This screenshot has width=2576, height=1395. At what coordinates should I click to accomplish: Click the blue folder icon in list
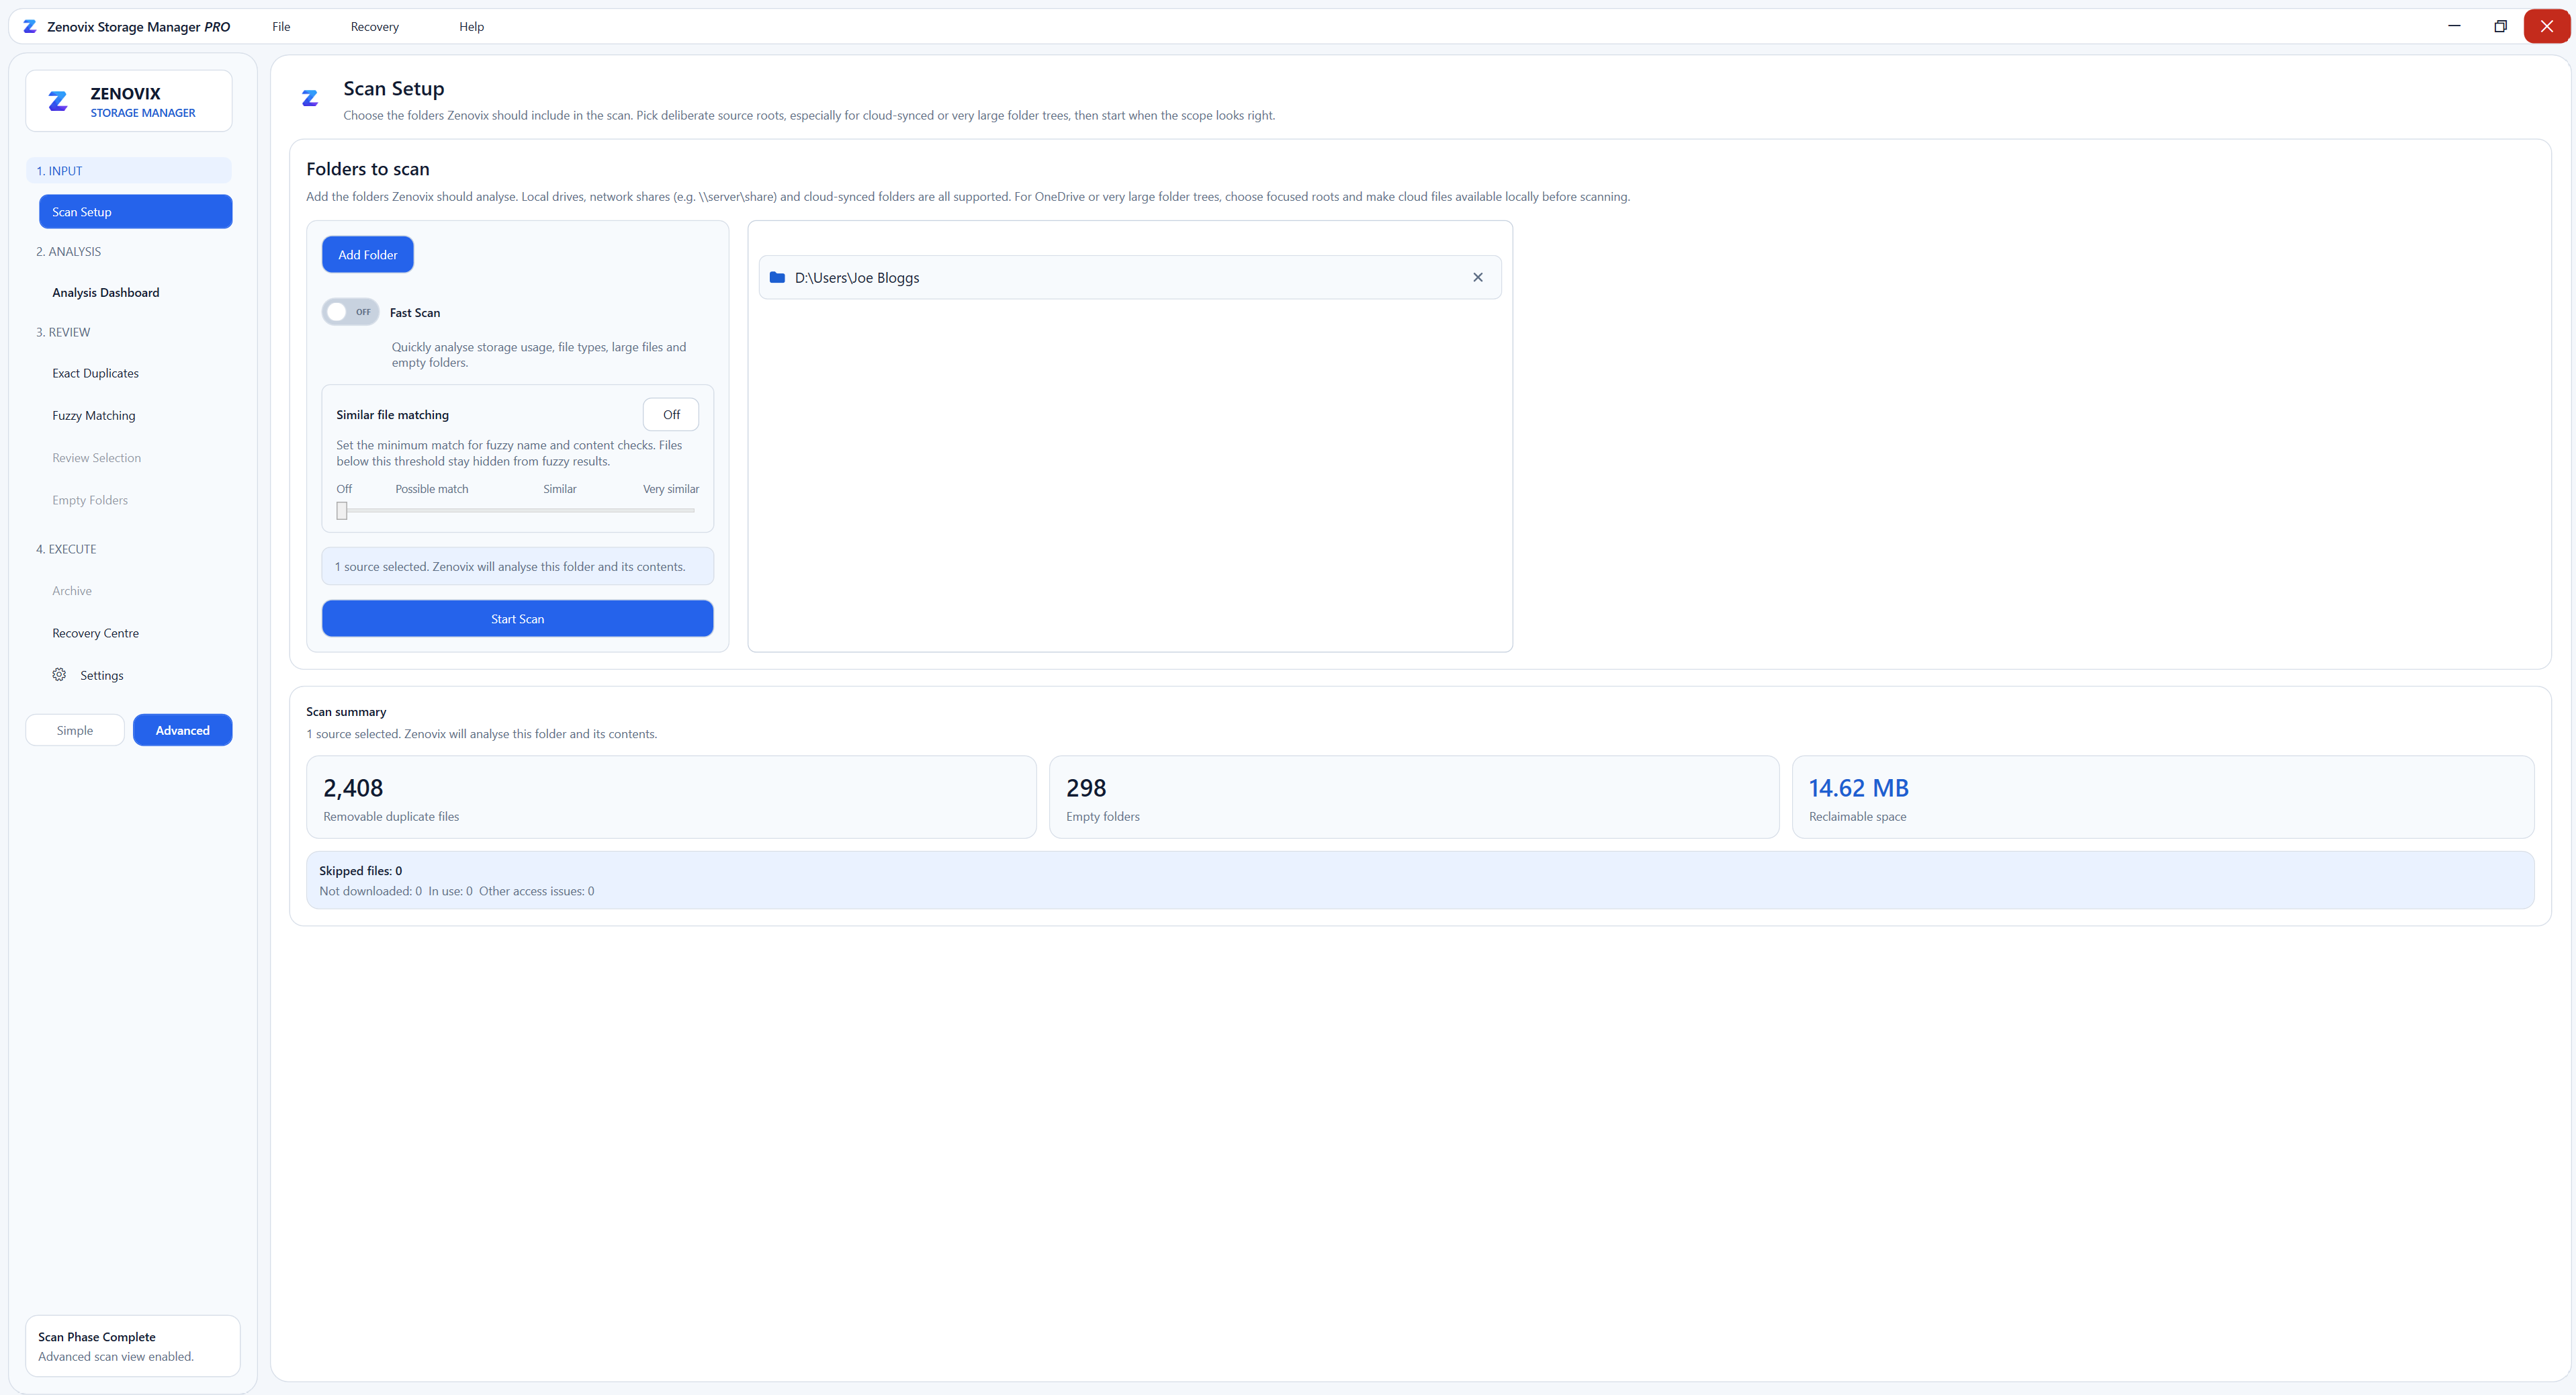(777, 278)
